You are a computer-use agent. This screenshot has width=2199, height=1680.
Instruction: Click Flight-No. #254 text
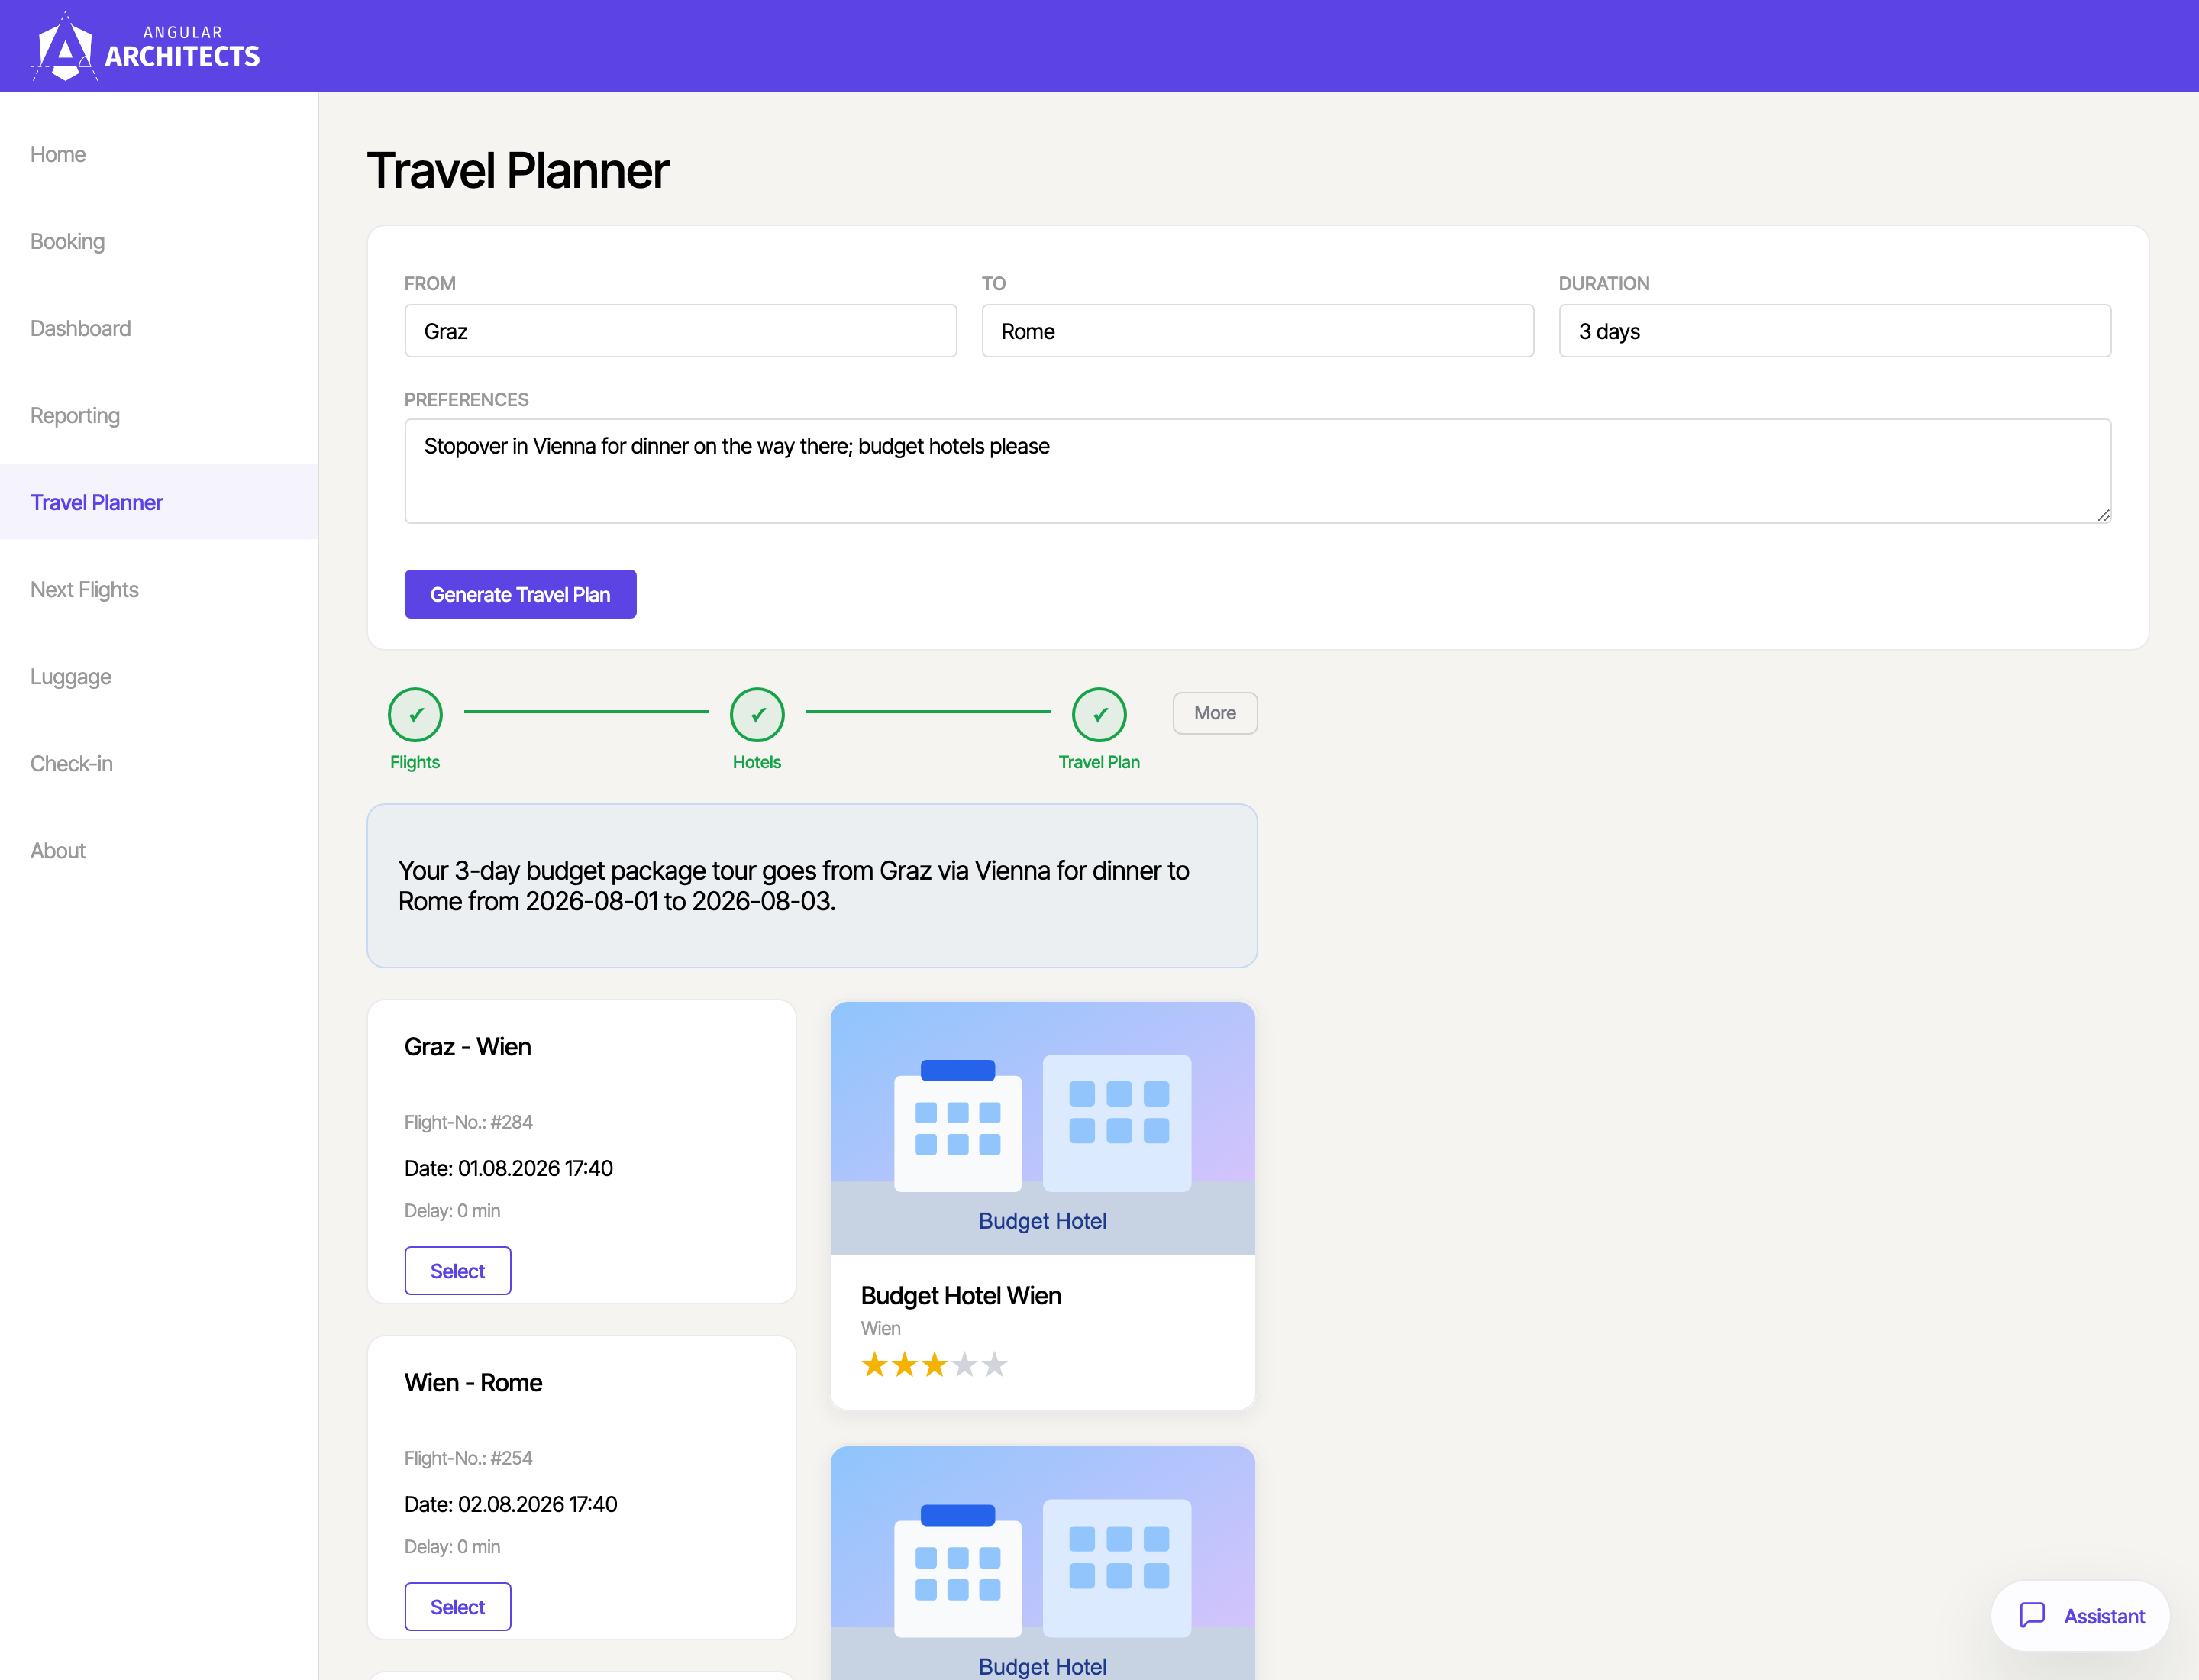tap(468, 1458)
